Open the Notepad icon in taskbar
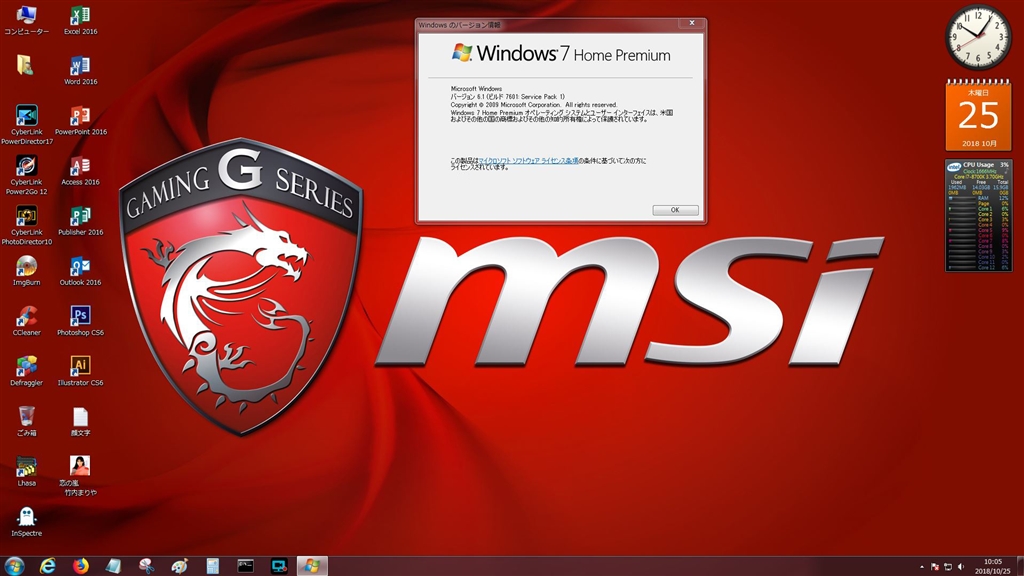The image size is (1024, 576). click(114, 566)
